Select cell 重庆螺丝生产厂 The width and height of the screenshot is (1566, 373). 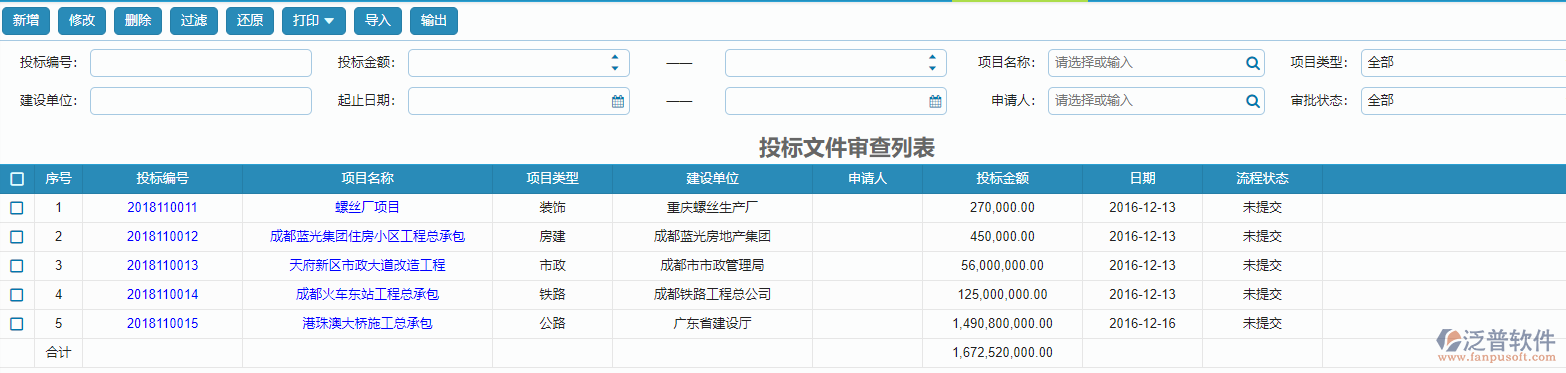[x=712, y=208]
